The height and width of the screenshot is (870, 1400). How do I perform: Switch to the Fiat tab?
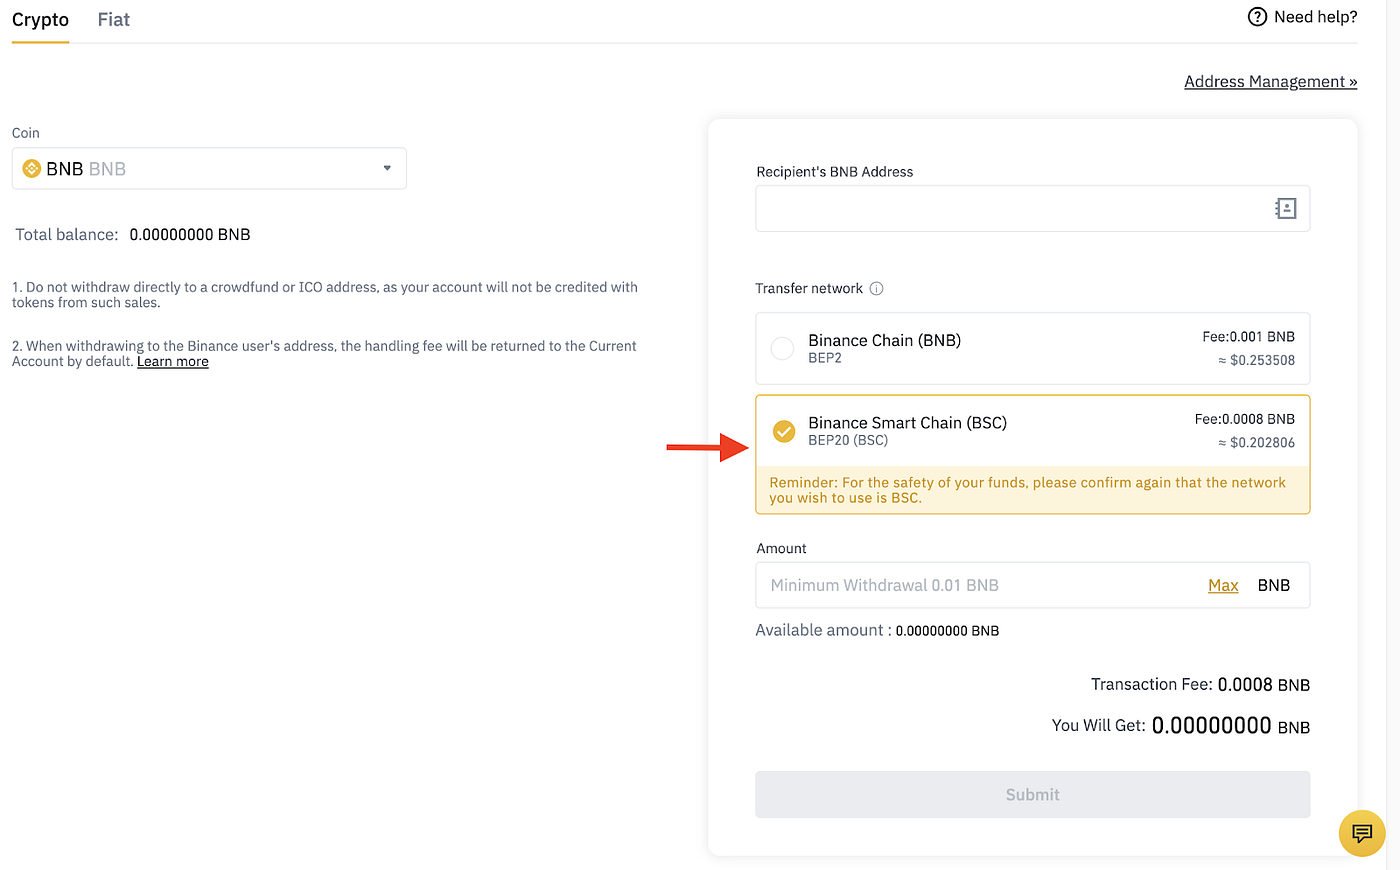coord(113,19)
